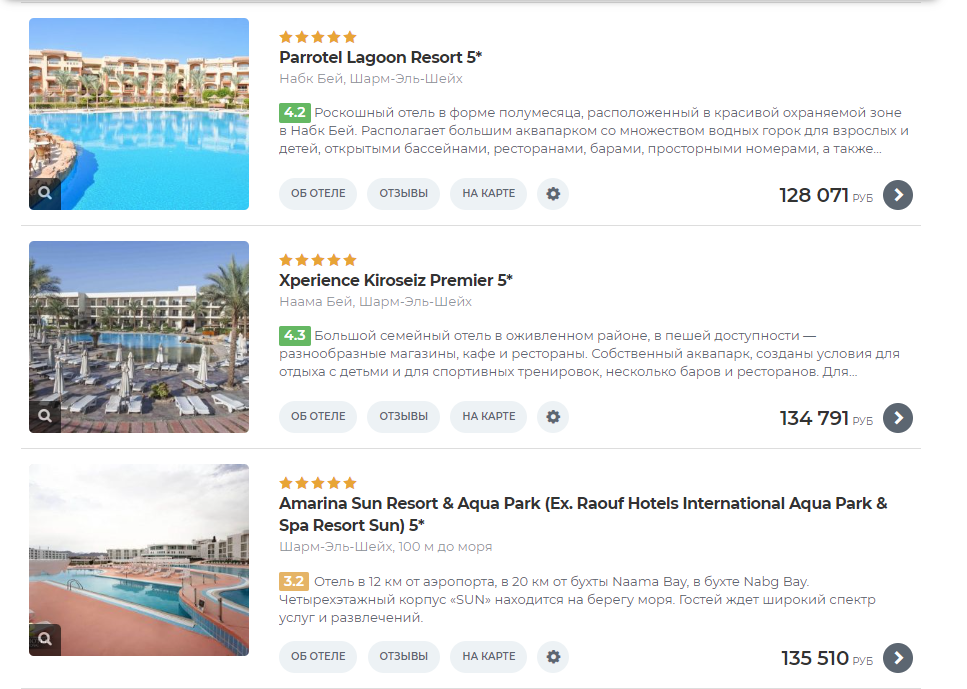Zoom the Xperience Kiroseiz photo with the magnifier icon
Screen dimensions: 967x689
click(45, 416)
